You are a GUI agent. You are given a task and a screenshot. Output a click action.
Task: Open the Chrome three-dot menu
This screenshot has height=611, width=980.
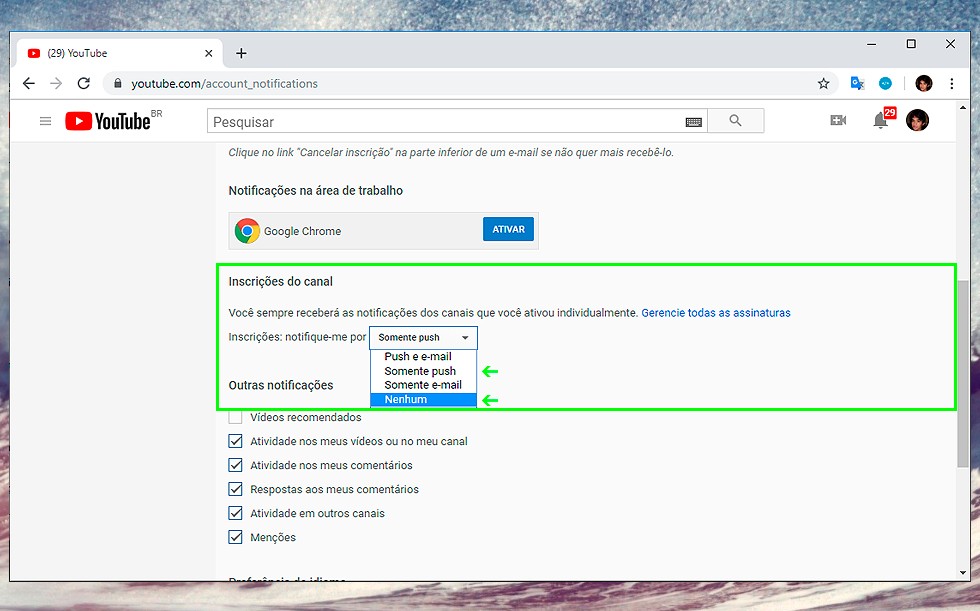(951, 83)
